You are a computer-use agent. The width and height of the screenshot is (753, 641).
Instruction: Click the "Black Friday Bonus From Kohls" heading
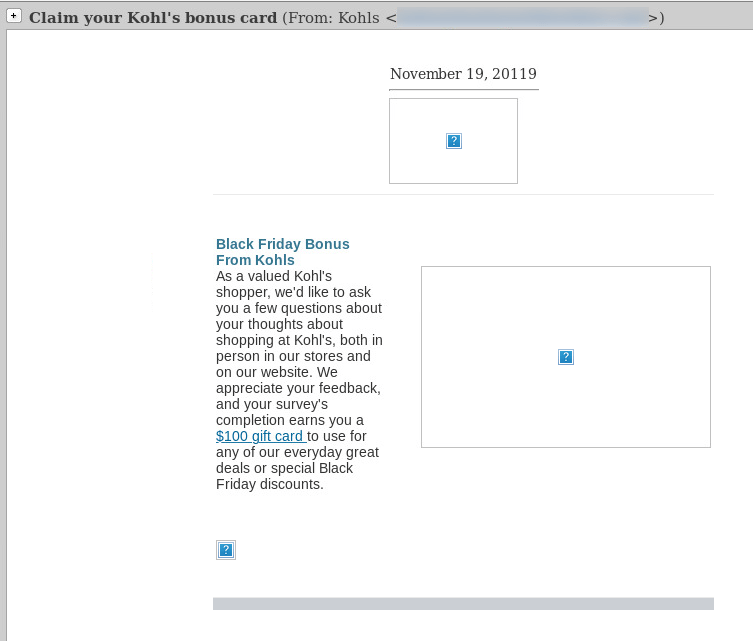pyautogui.click(x=282, y=252)
